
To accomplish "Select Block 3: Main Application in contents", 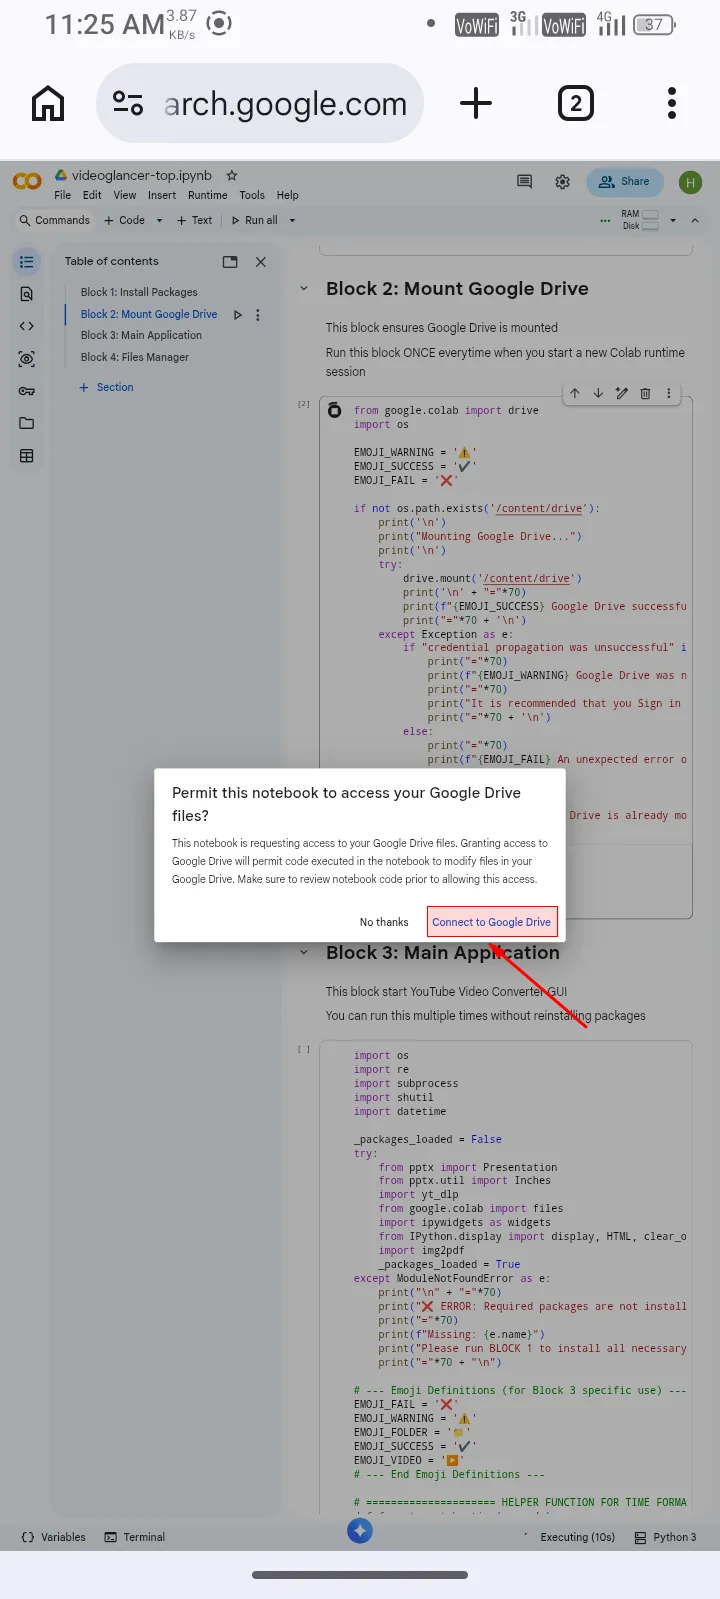I will click(x=141, y=335).
